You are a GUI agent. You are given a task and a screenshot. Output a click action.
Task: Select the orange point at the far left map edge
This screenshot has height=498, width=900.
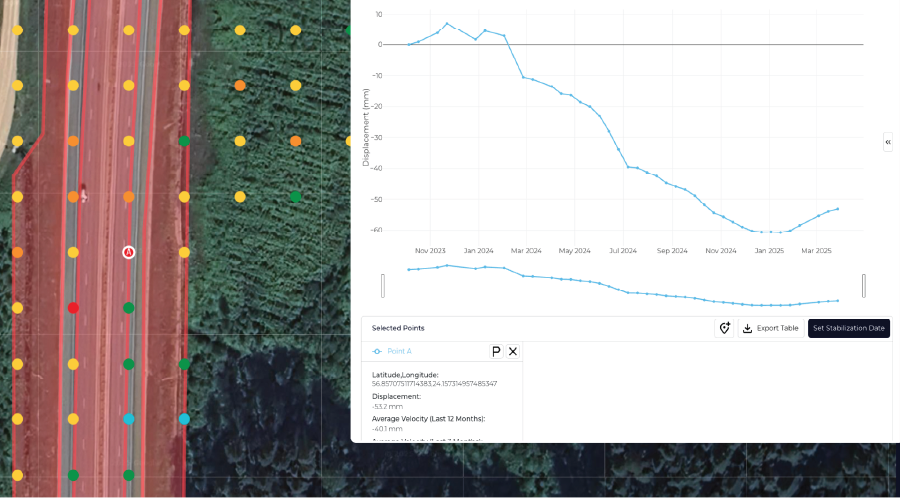tap(17, 253)
